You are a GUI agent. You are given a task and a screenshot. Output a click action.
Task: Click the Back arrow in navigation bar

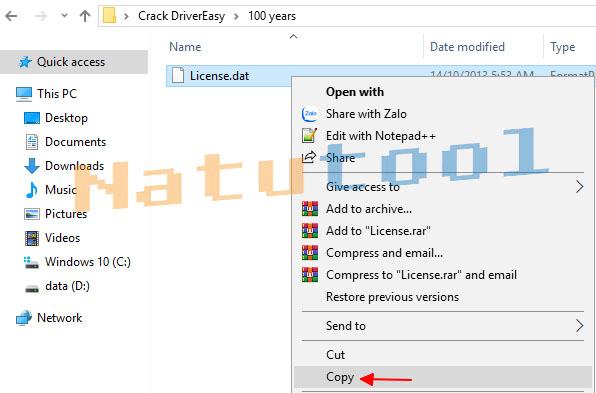11,16
